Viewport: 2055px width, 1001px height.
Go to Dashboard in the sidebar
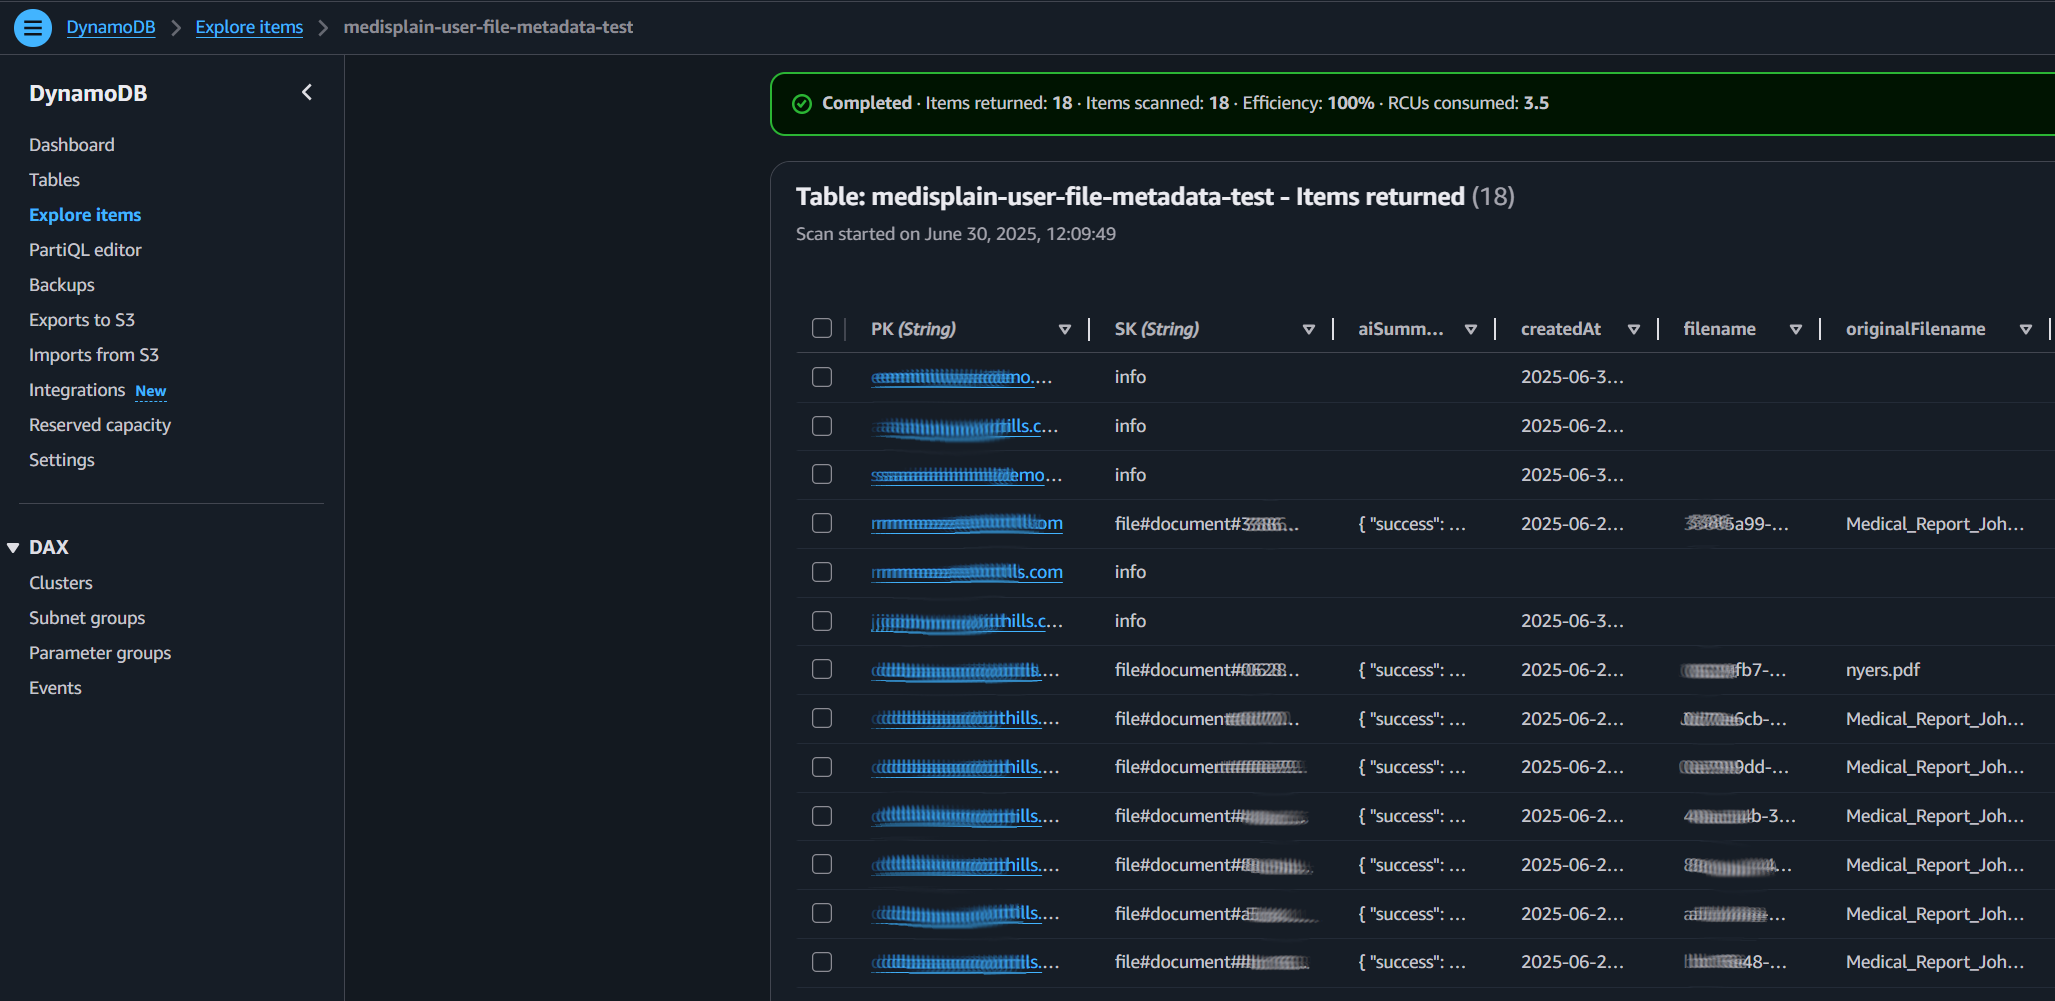click(72, 145)
